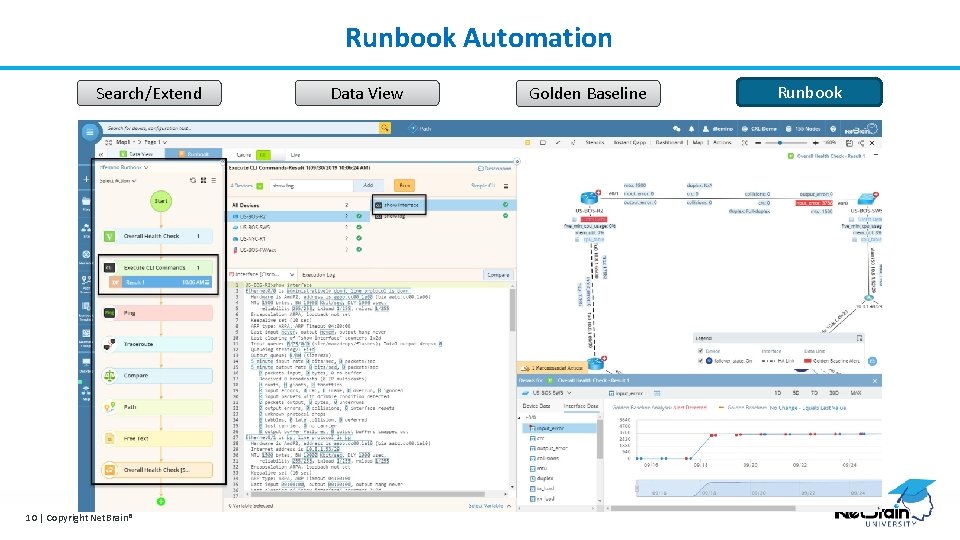Select the Path runbook node

(158, 407)
